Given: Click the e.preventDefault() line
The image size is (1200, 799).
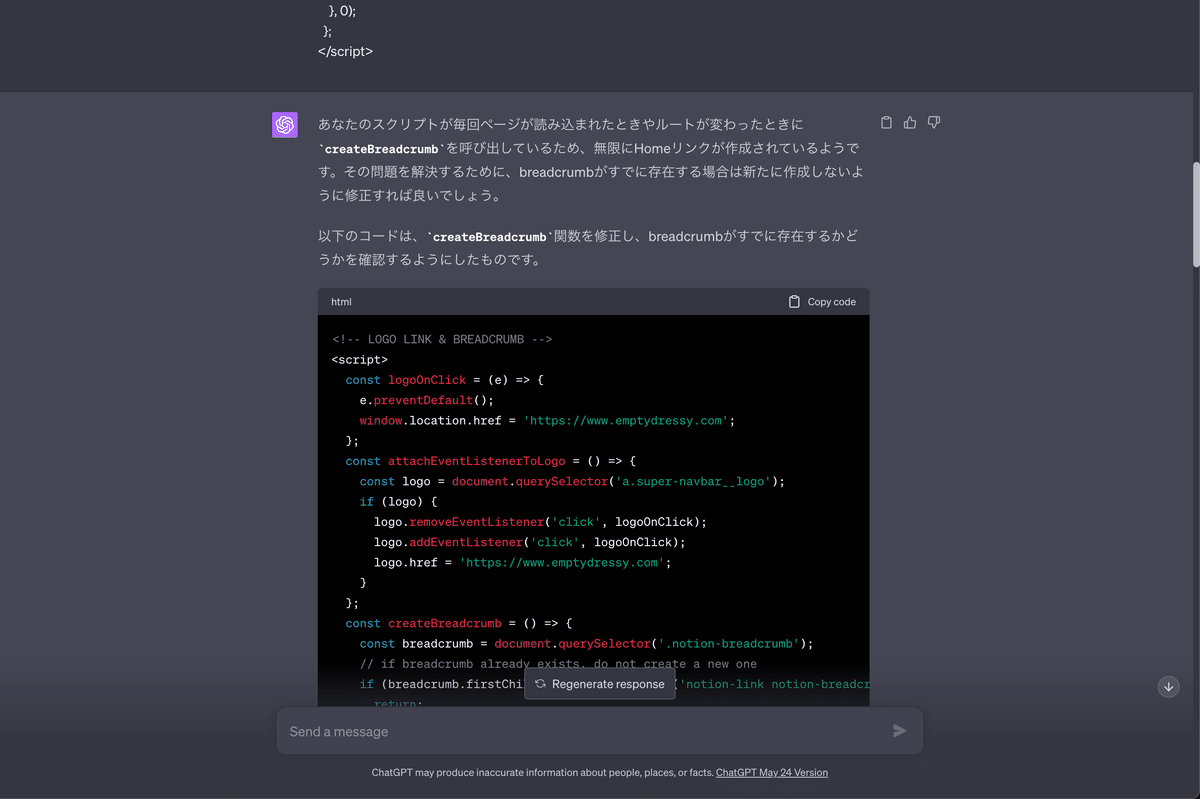Looking at the screenshot, I should (427, 400).
